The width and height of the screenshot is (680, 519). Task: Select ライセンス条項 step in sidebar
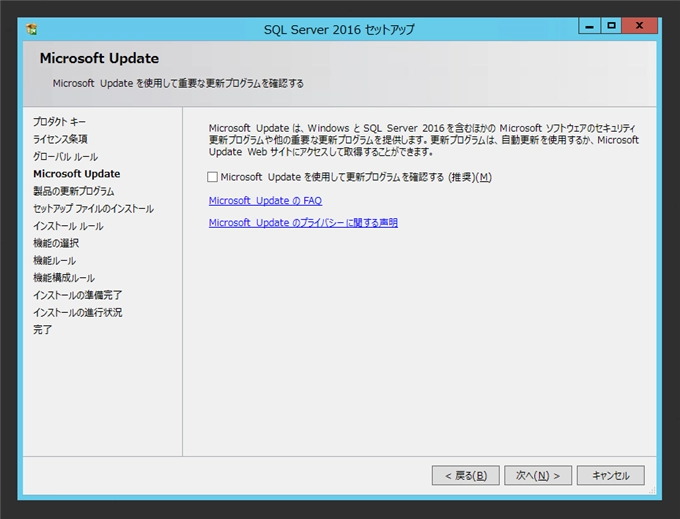click(60, 139)
